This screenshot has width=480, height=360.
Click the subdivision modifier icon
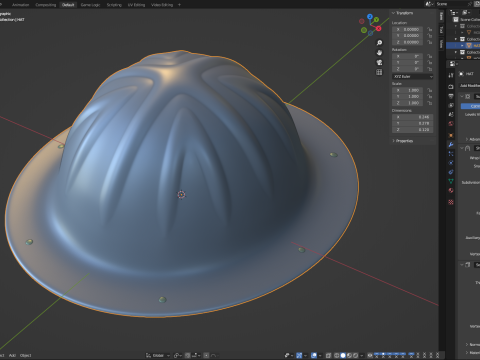tap(468, 96)
